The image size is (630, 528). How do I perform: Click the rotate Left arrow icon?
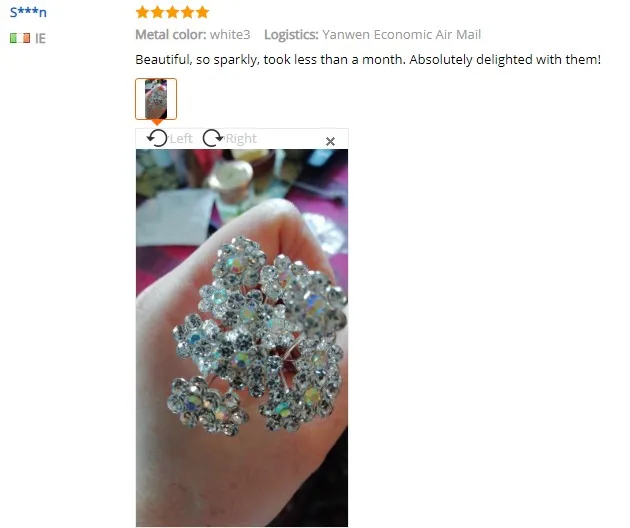pos(157,138)
